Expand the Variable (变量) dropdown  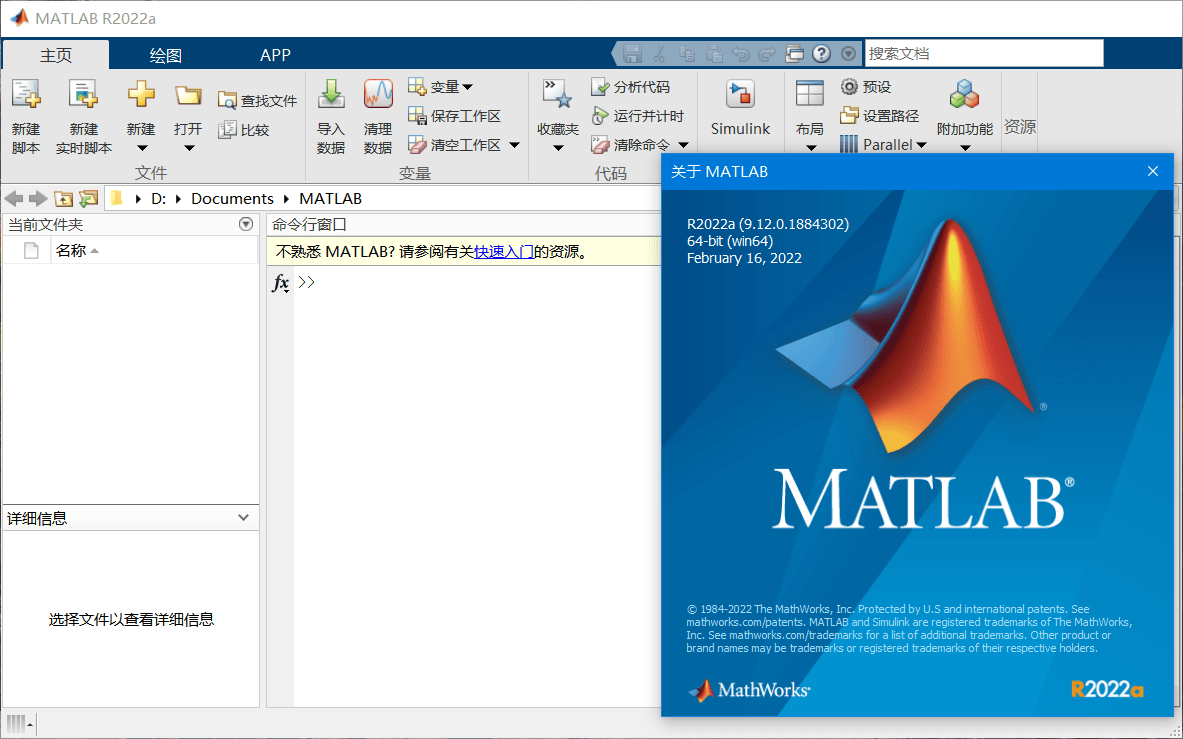click(467, 87)
